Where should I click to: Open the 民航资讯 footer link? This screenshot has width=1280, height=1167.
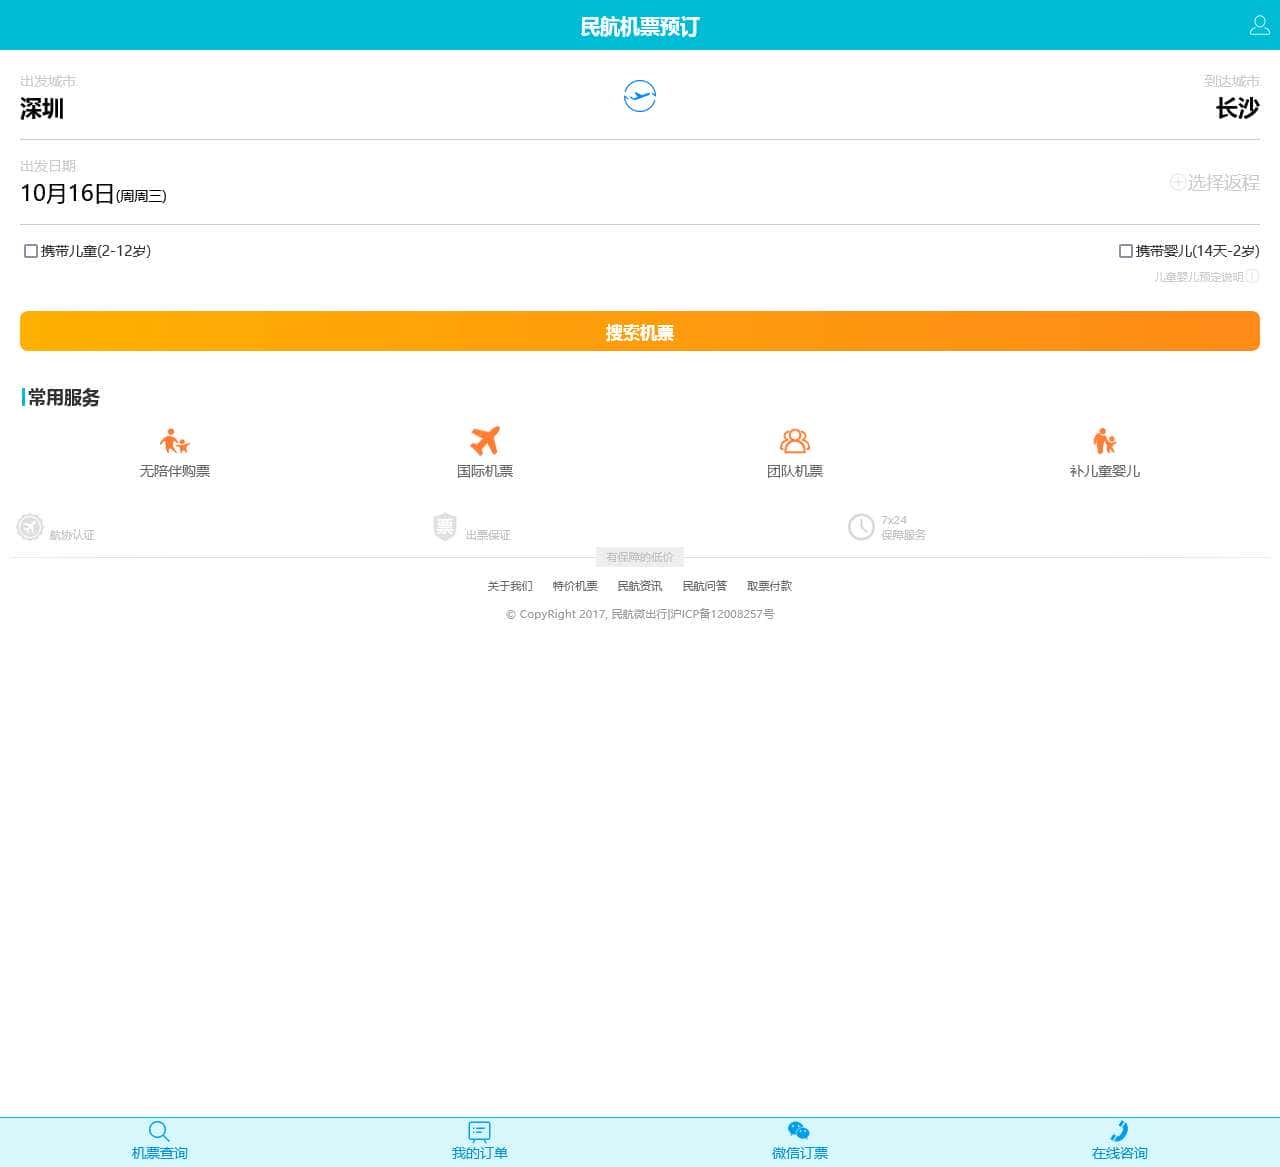point(640,586)
